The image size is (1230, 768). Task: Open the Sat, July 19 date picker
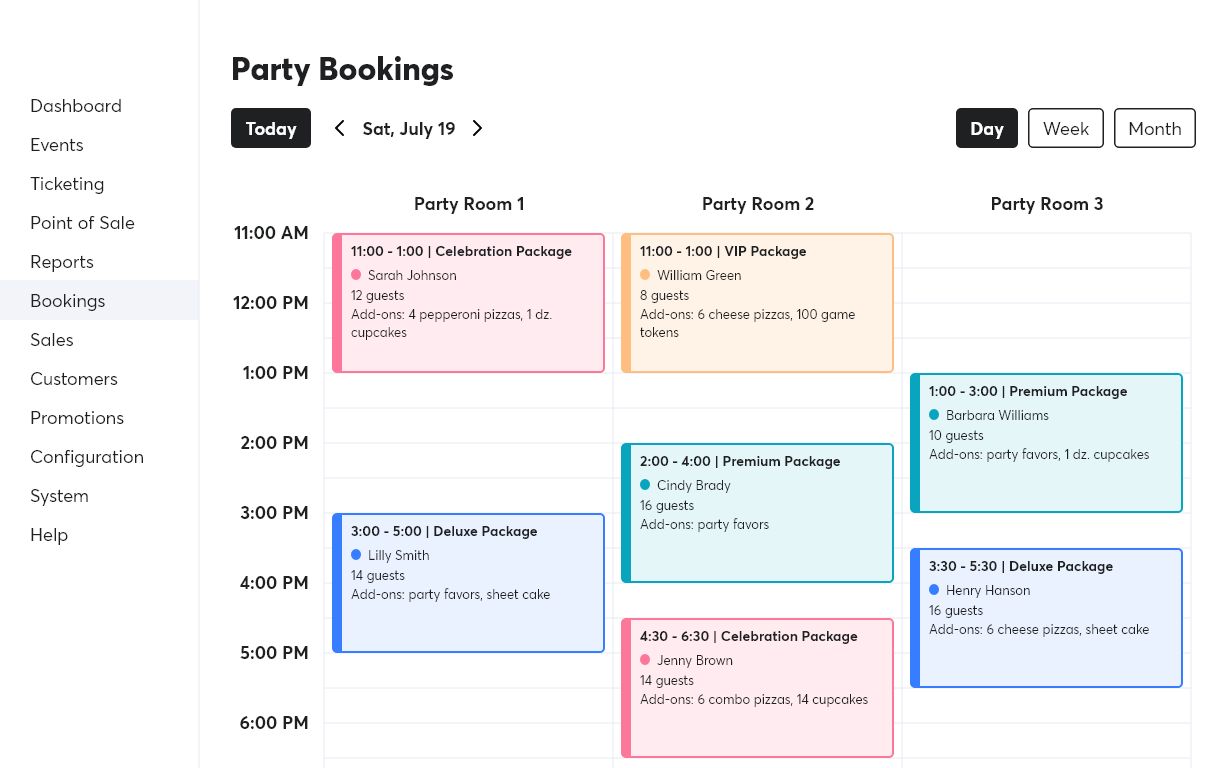click(x=409, y=128)
